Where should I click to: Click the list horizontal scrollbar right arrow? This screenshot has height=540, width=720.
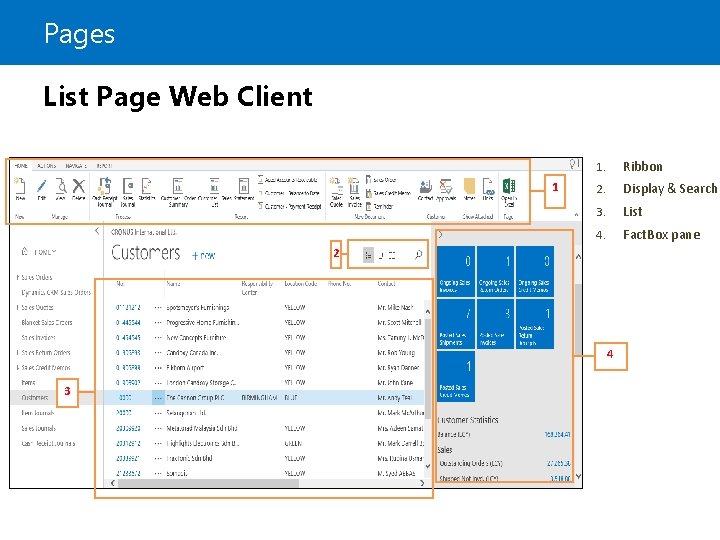422,483
